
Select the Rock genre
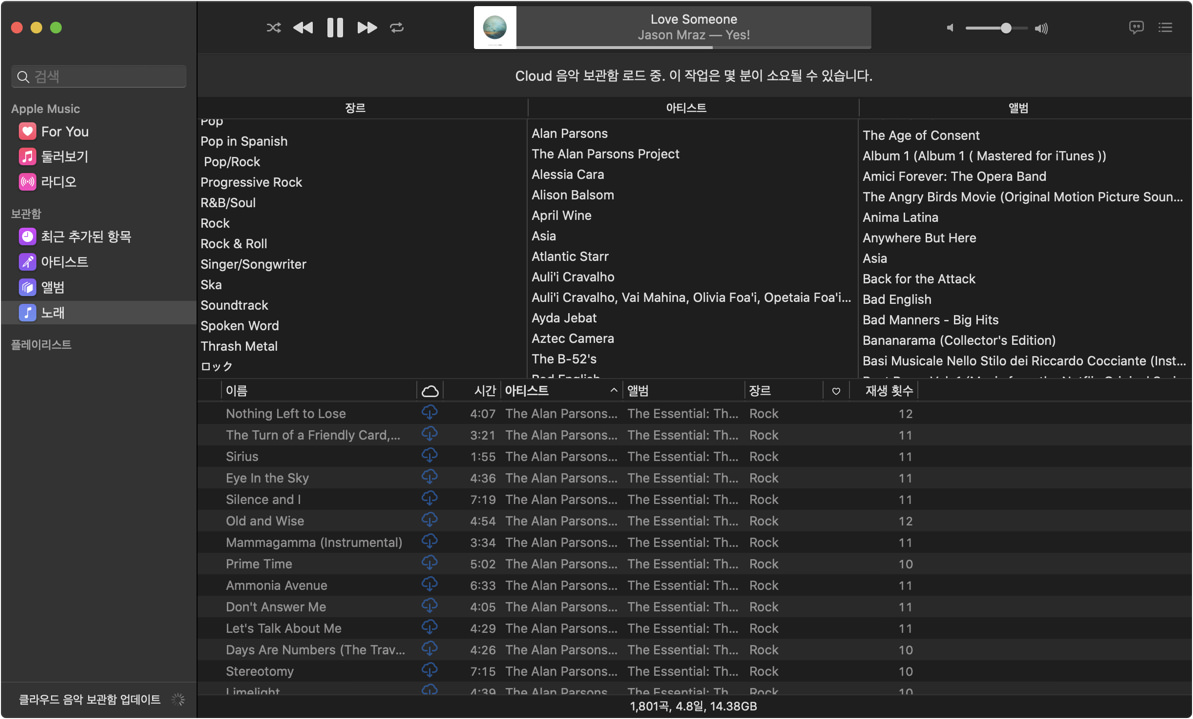point(215,224)
